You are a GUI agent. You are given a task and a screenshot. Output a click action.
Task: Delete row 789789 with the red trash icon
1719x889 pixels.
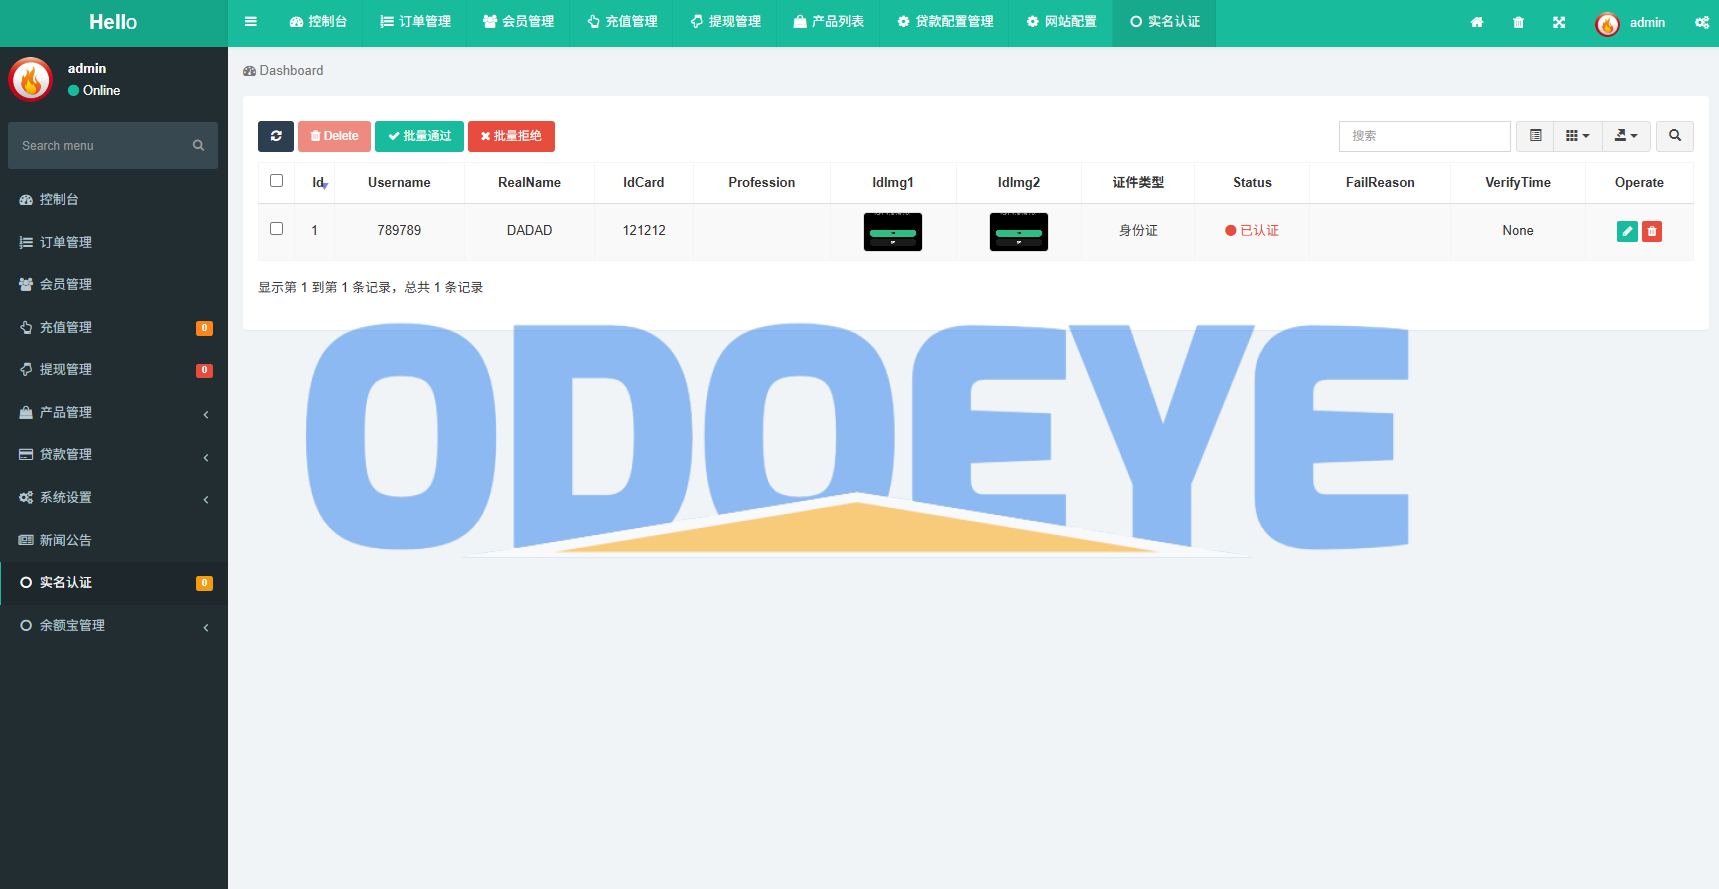tap(1652, 231)
